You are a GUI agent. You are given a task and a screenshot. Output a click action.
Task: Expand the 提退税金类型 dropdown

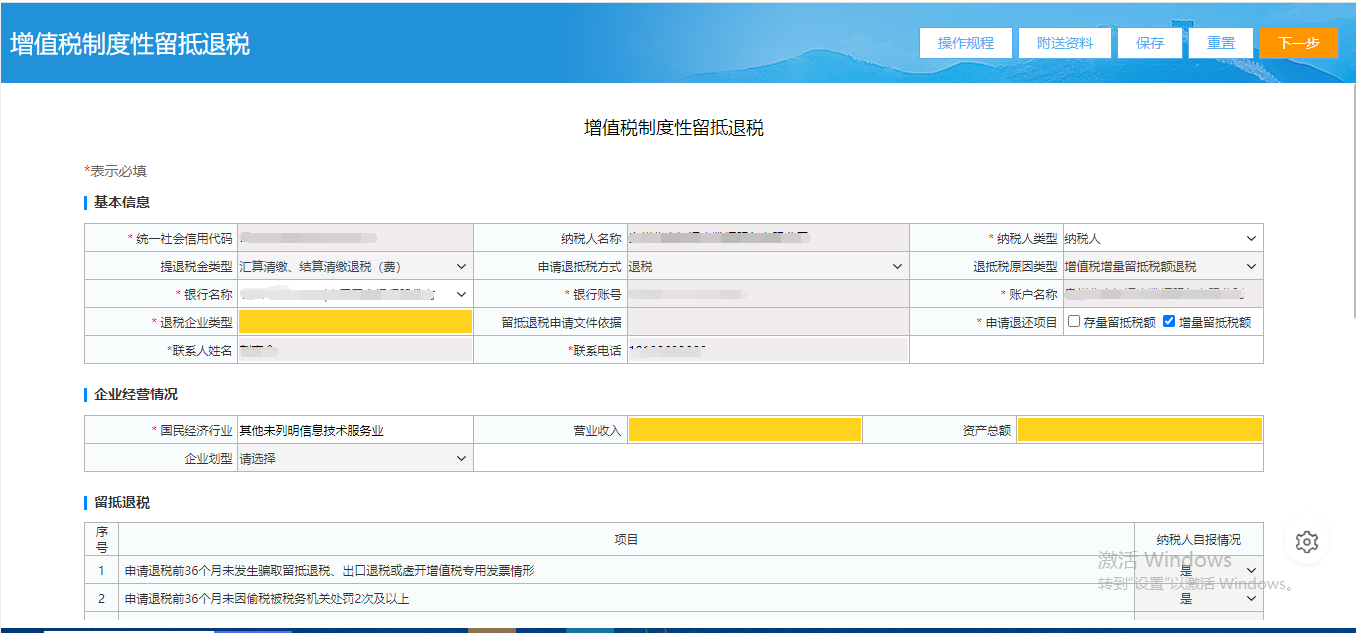354,267
